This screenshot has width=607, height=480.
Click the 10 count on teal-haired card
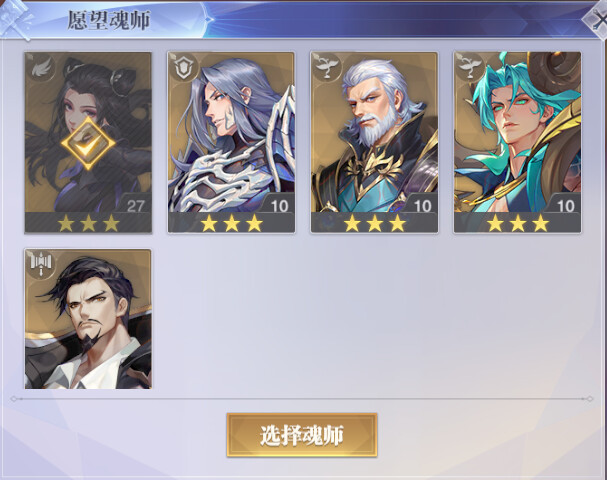pos(566,206)
